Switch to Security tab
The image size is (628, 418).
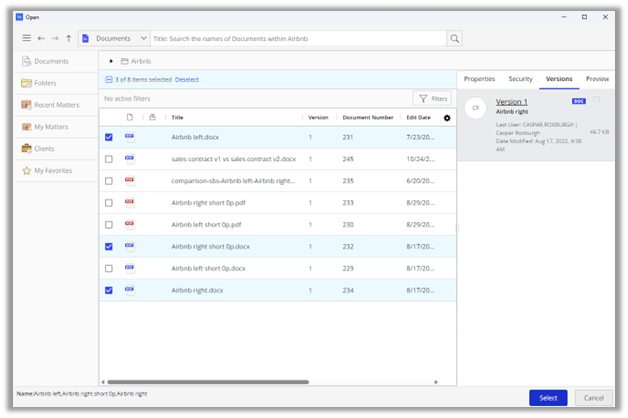520,79
